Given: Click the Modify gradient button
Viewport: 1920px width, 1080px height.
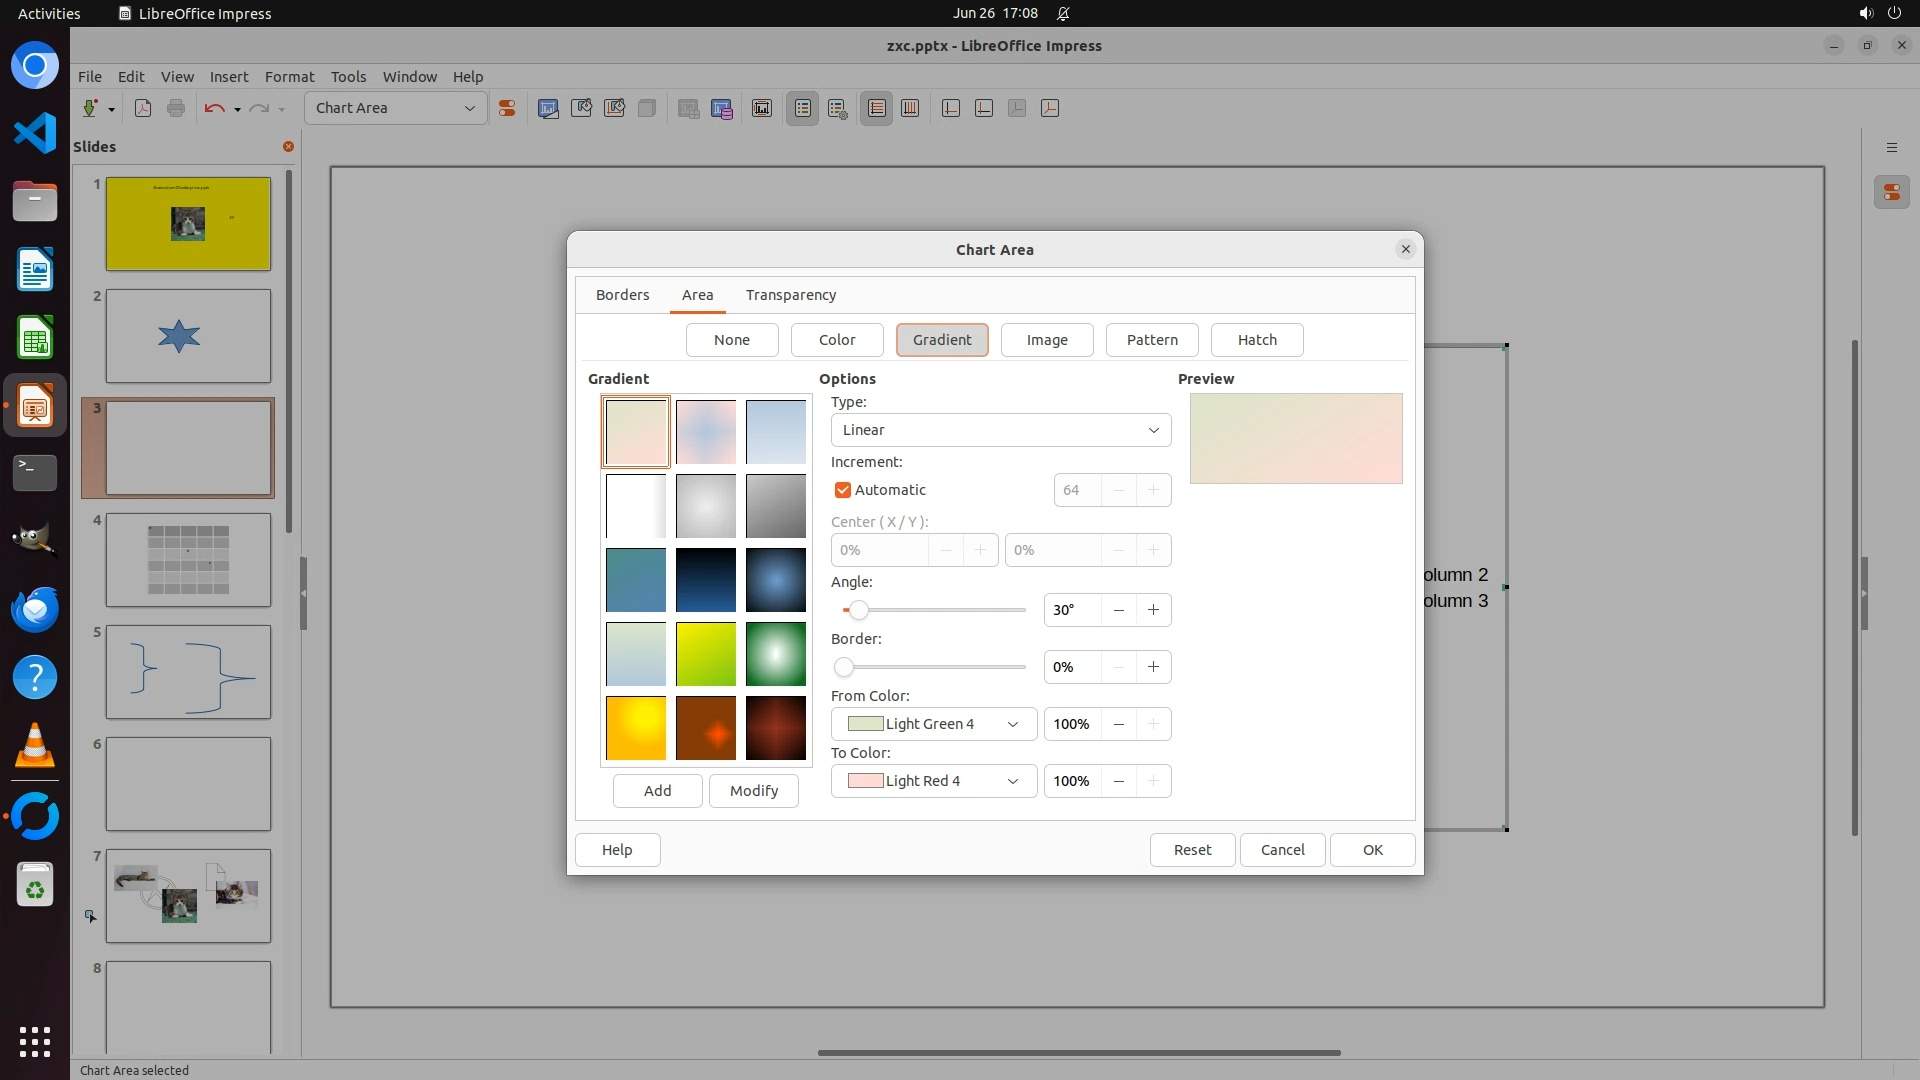Looking at the screenshot, I should pos(753,791).
